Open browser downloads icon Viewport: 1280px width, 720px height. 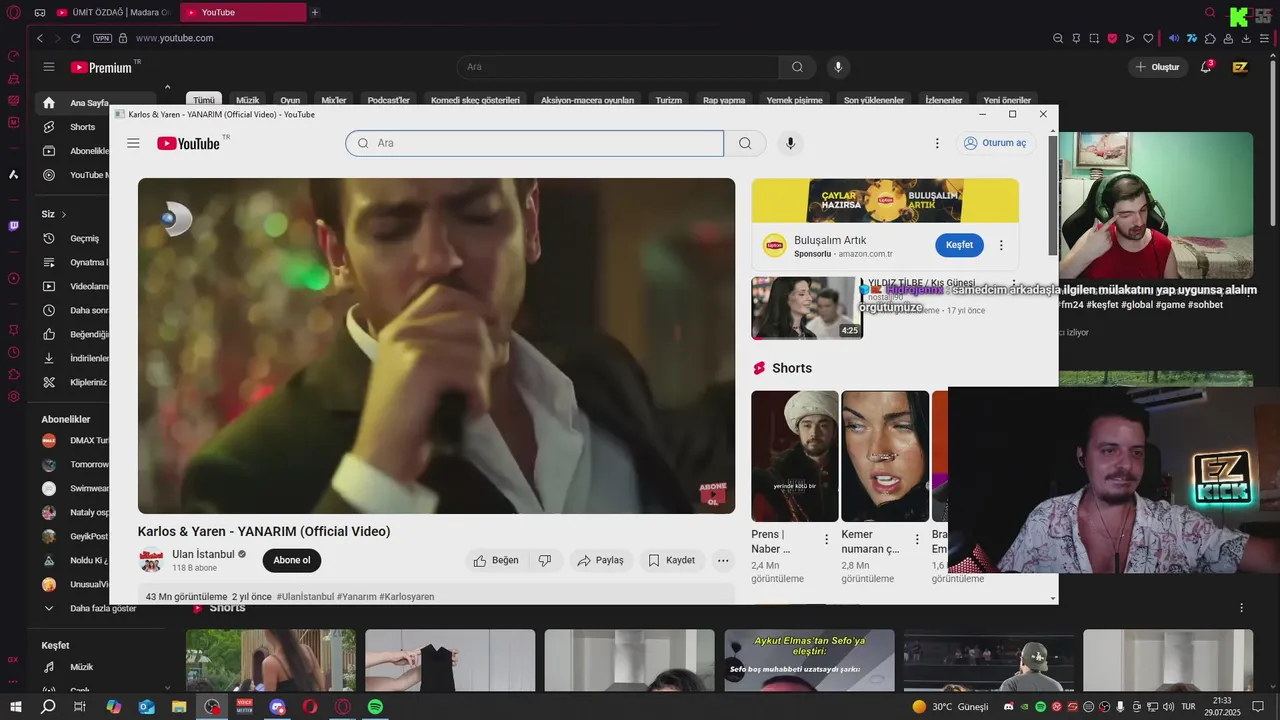1246,38
